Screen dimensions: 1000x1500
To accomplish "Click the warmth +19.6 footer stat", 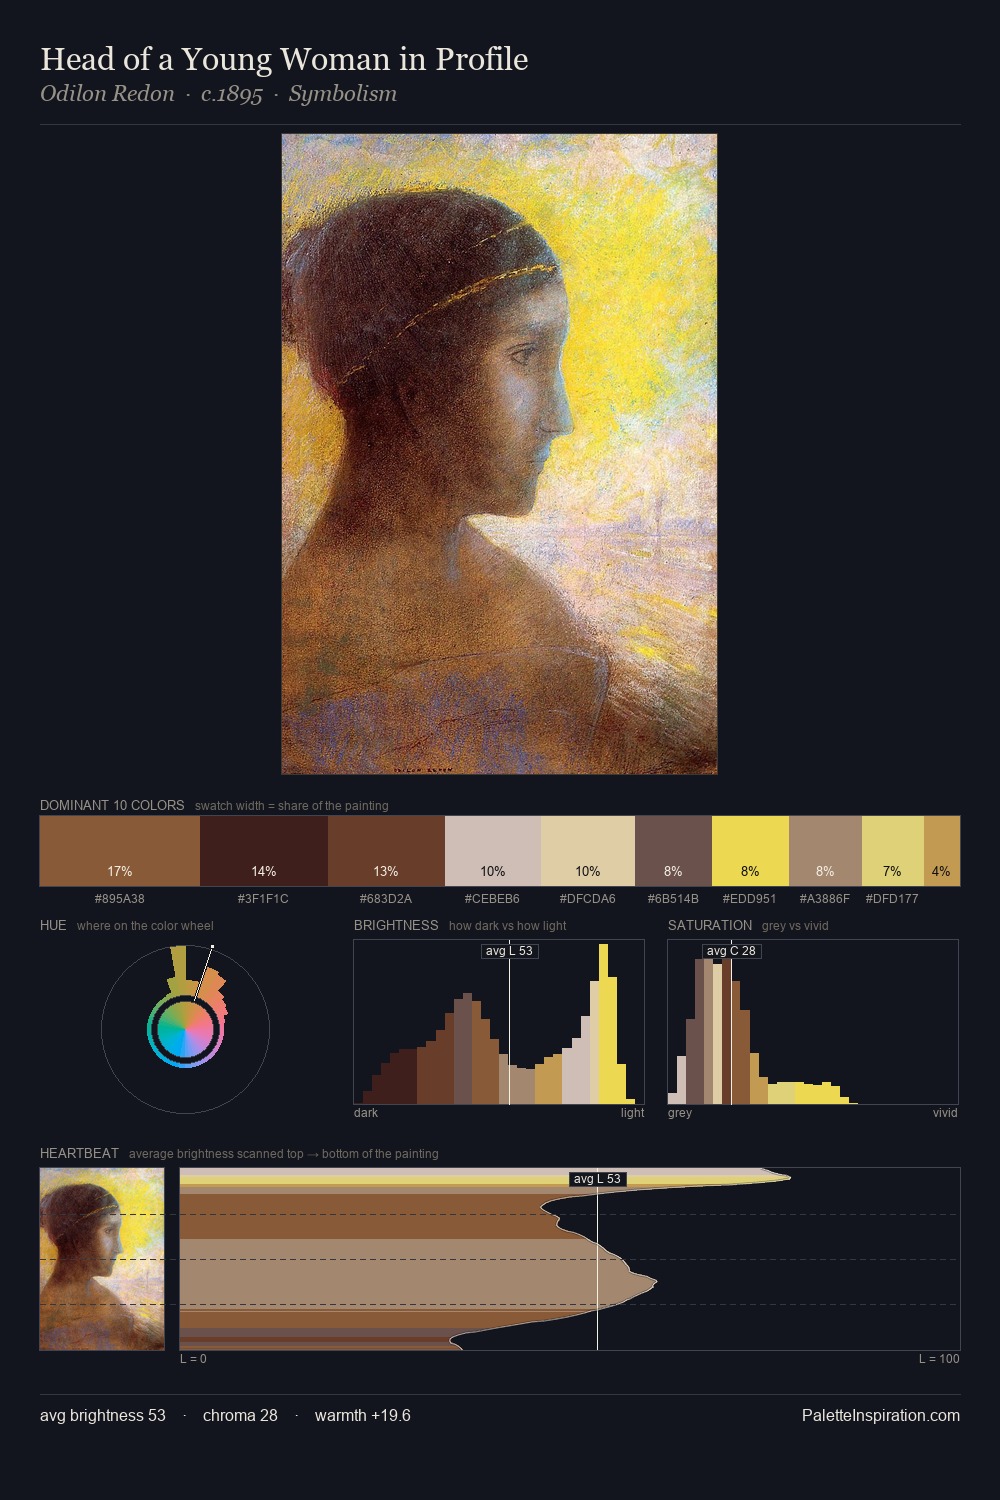I will click(363, 1415).
